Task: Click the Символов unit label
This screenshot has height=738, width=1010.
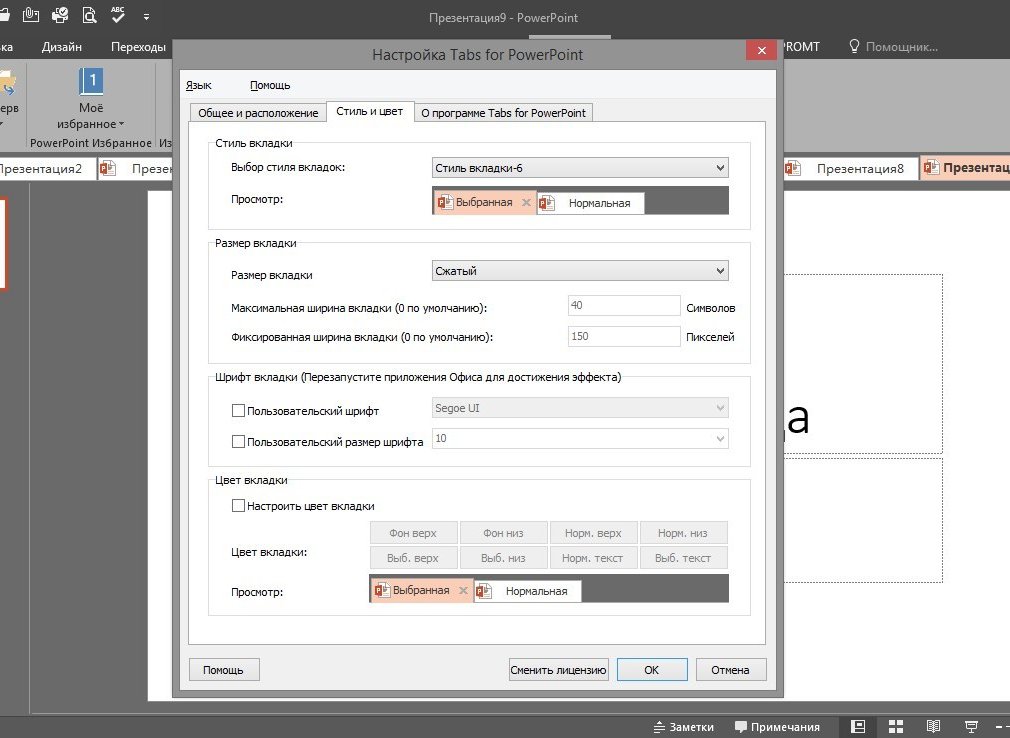Action: click(x=710, y=308)
